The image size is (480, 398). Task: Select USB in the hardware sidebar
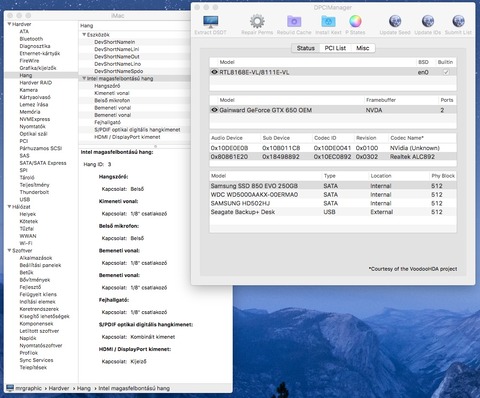click(25, 199)
